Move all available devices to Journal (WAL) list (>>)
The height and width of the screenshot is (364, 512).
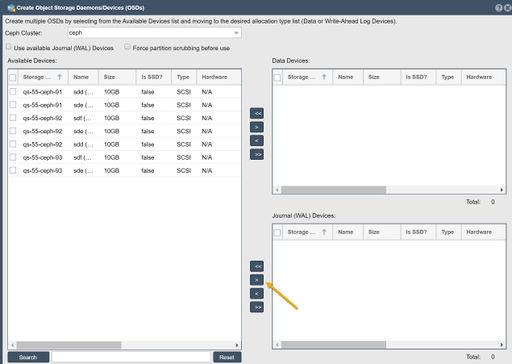coord(257,307)
